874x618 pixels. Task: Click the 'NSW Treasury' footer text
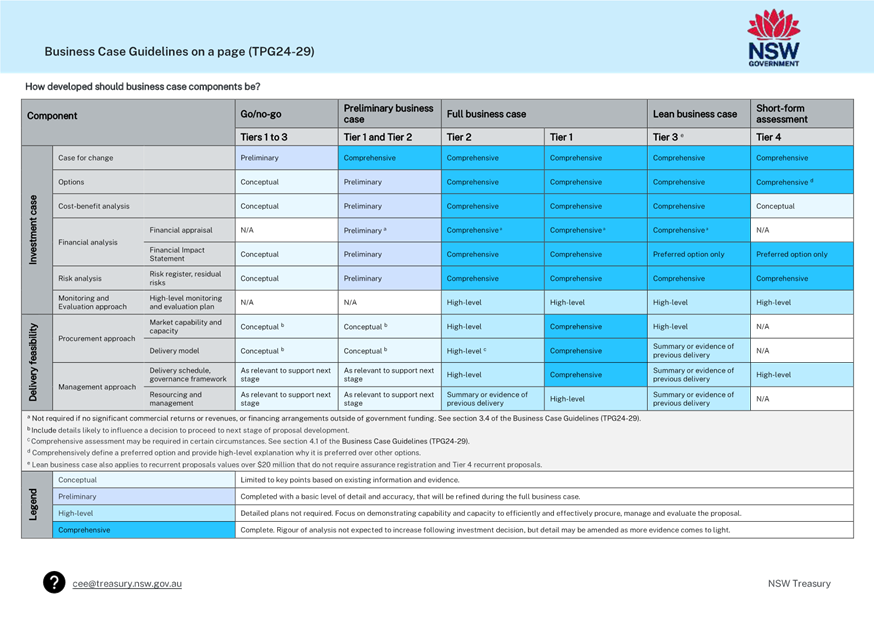(799, 583)
